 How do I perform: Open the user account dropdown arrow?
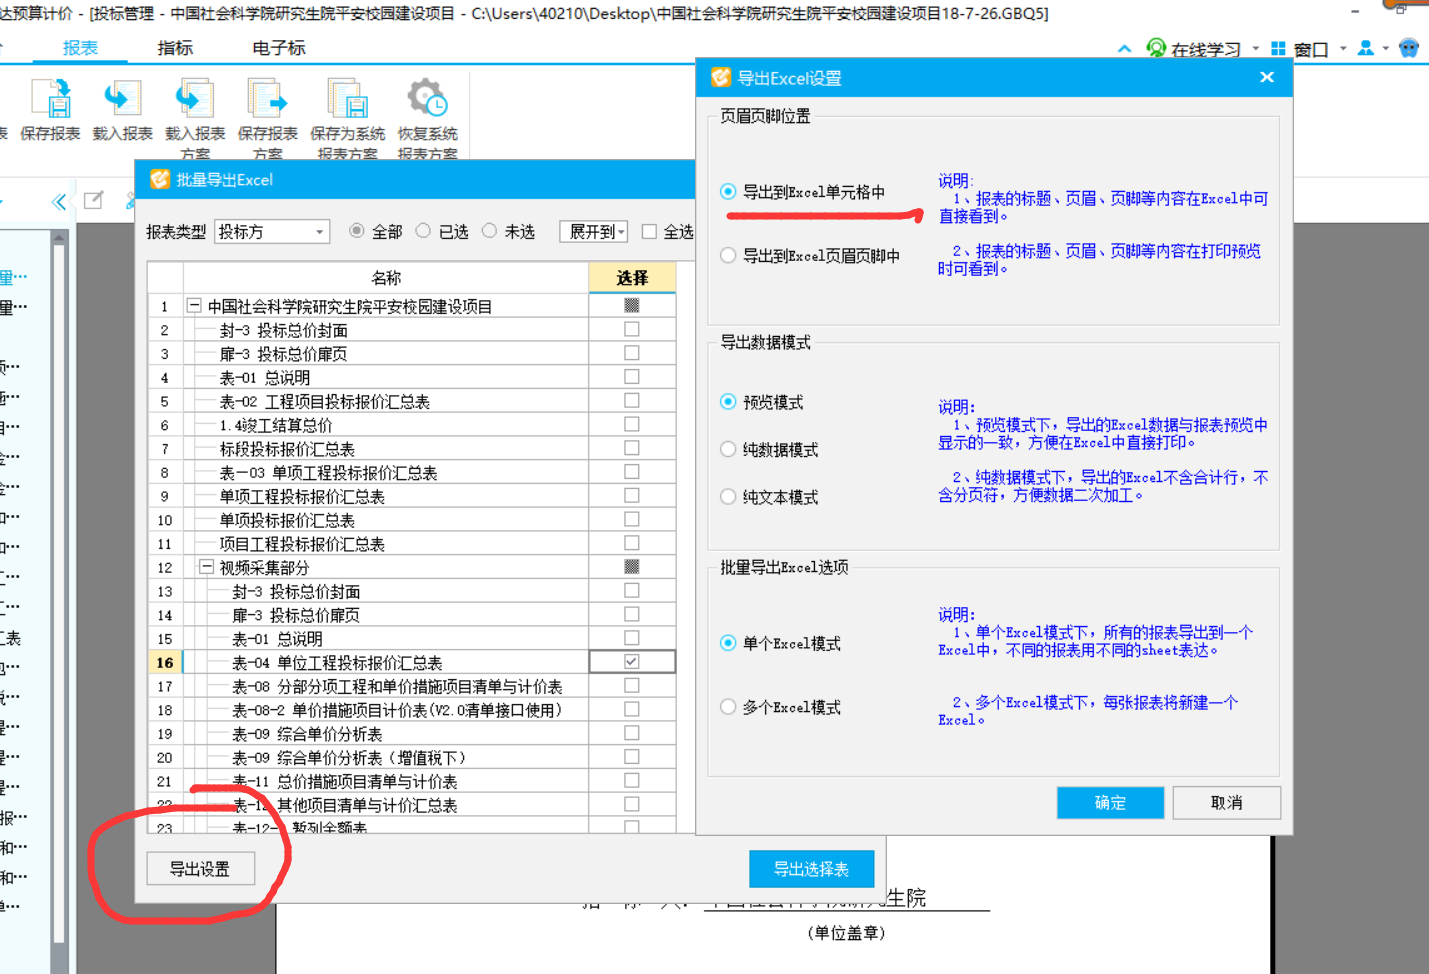click(1386, 48)
